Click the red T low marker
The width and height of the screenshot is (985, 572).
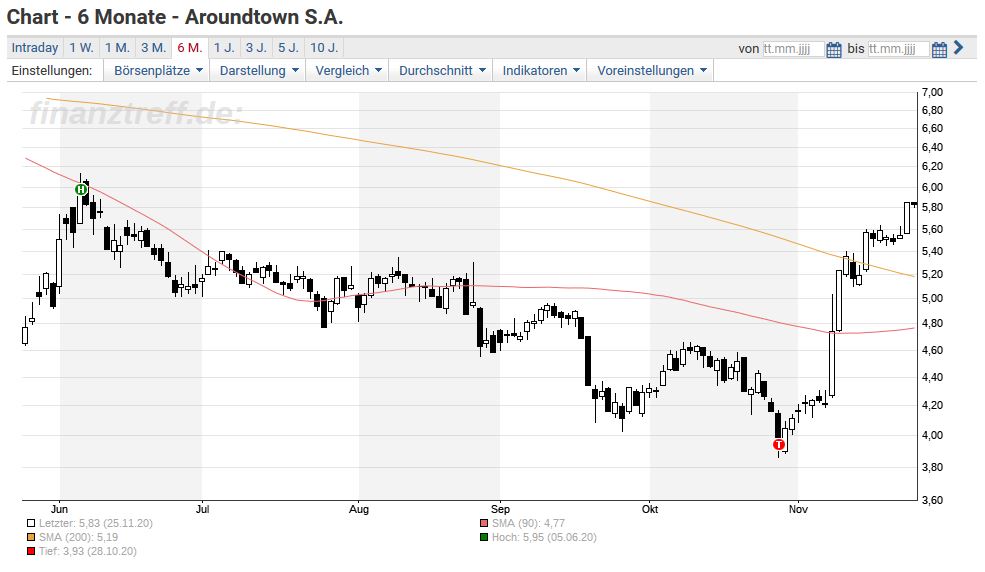click(779, 445)
